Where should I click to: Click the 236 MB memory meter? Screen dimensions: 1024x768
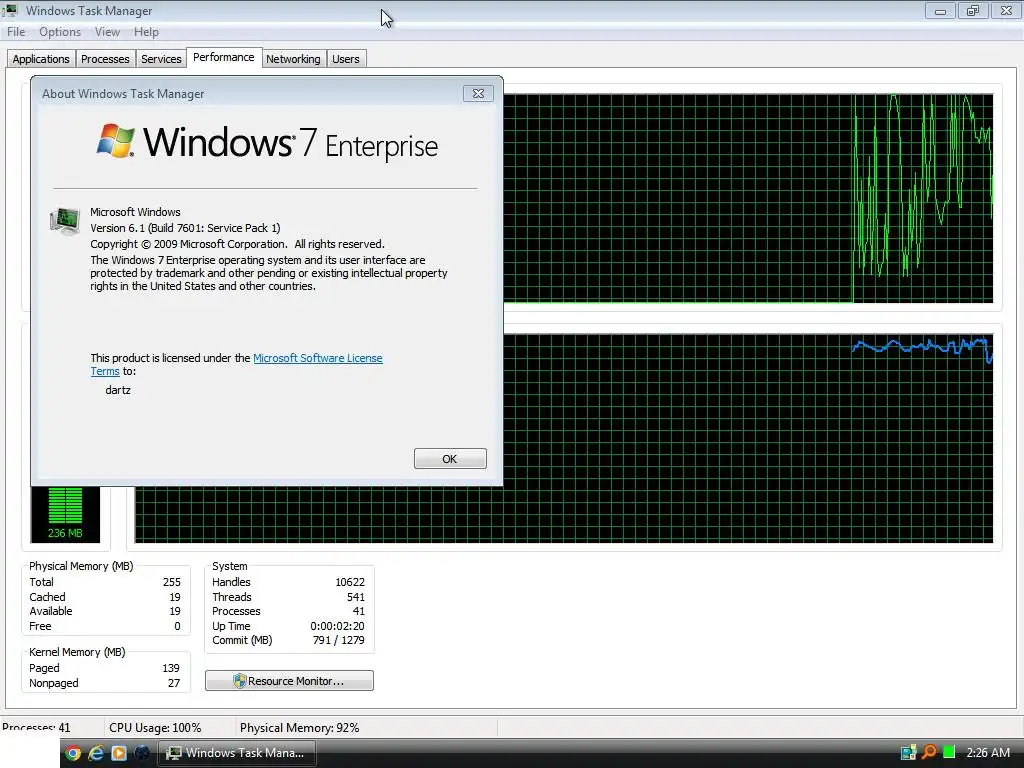click(65, 515)
